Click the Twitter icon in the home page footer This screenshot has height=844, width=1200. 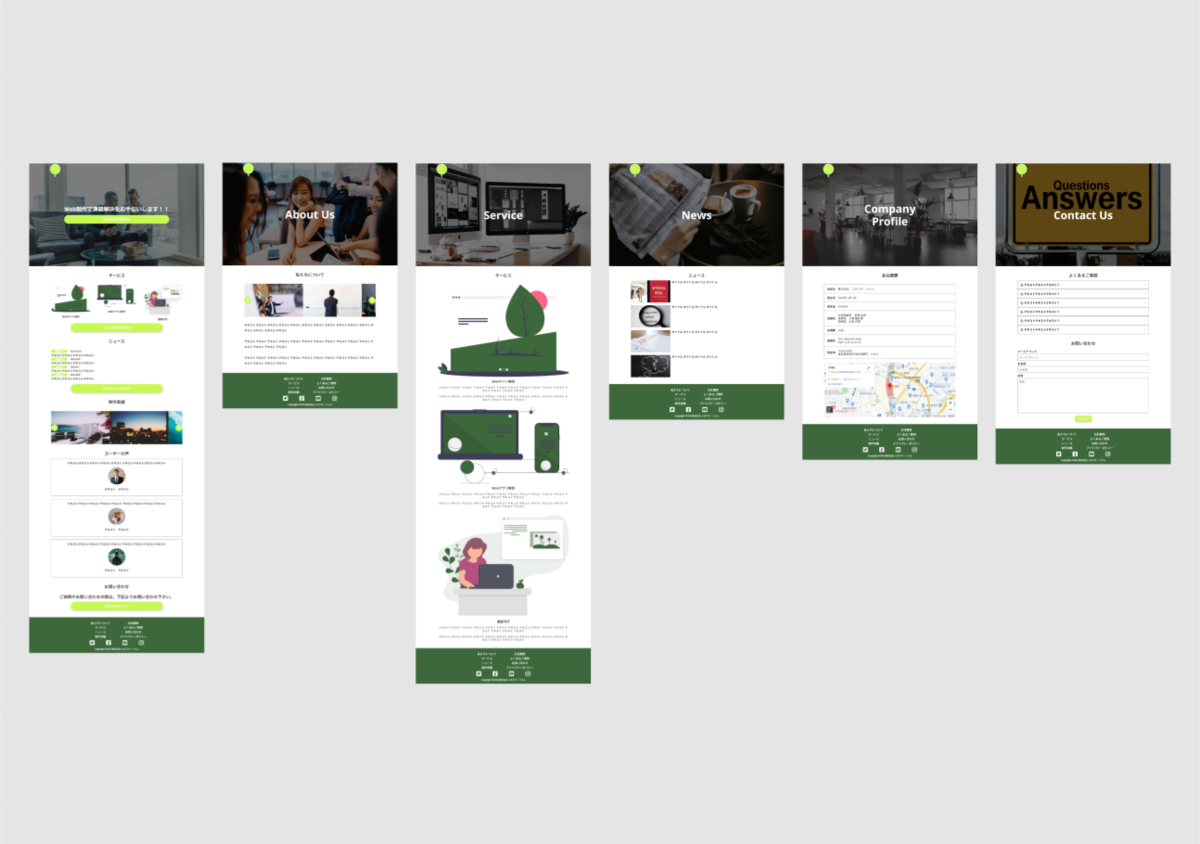click(x=92, y=641)
